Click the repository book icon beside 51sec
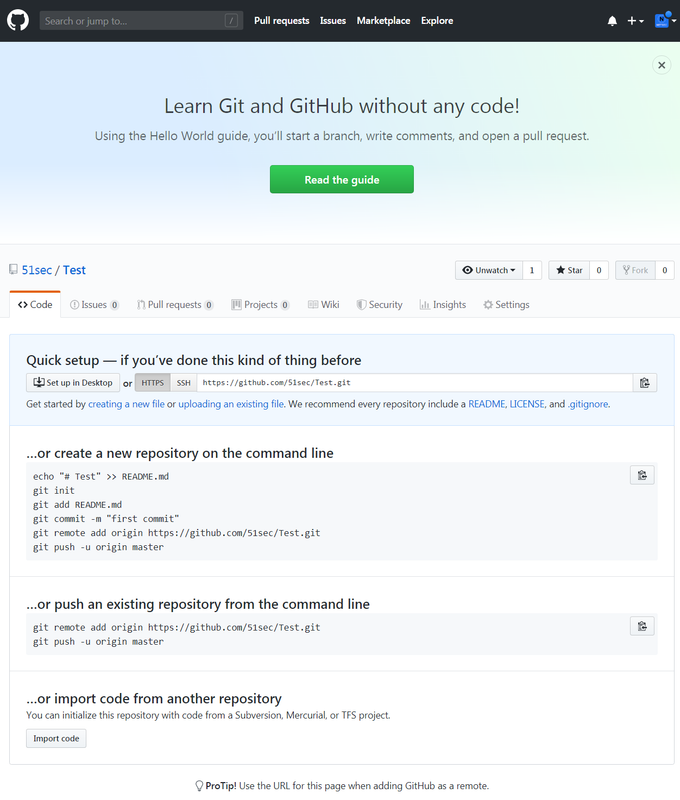Viewport: 680px width, 800px height. click(13, 269)
